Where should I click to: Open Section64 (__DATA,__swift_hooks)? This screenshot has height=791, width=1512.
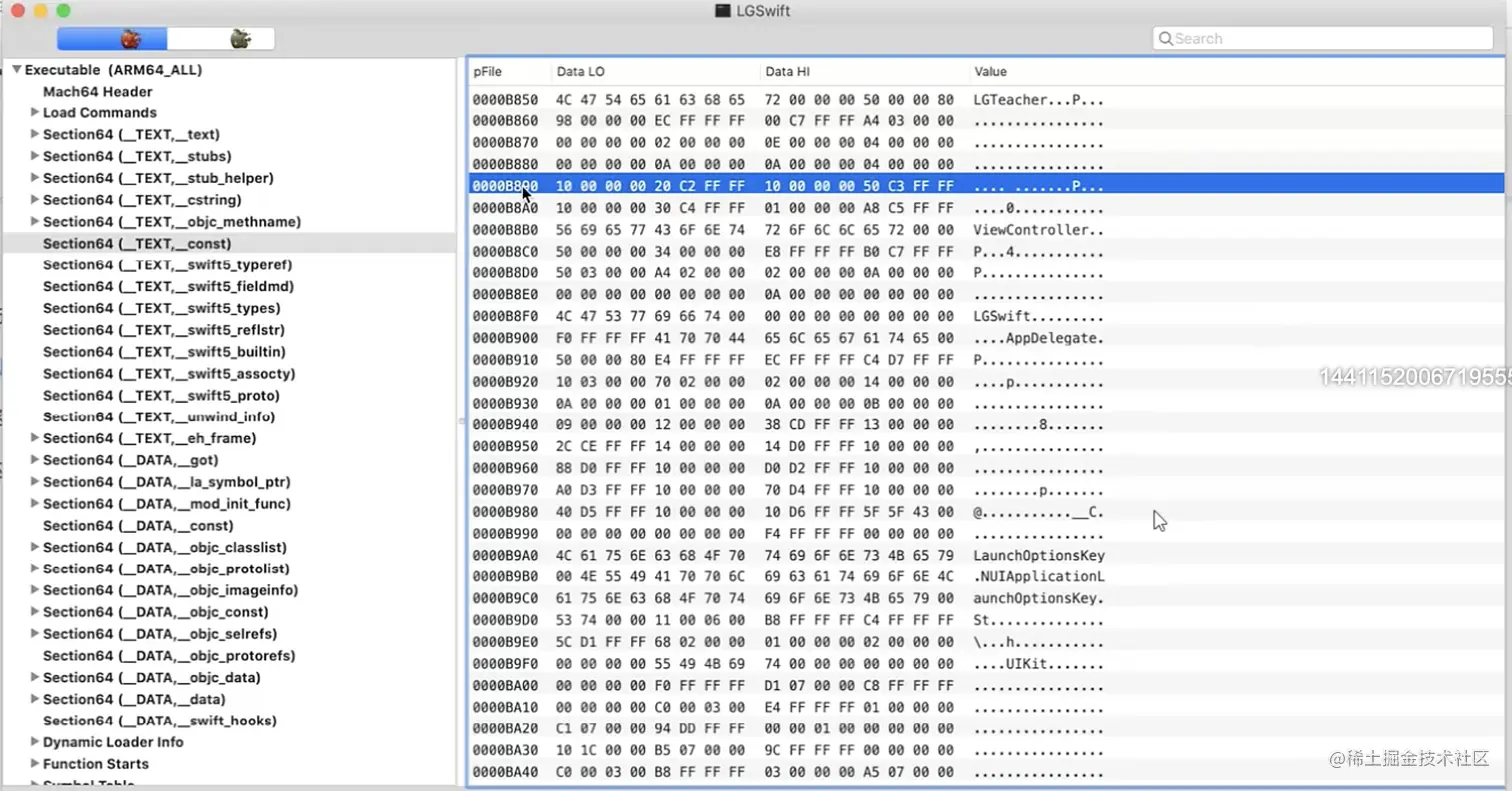pyautogui.click(x=160, y=721)
